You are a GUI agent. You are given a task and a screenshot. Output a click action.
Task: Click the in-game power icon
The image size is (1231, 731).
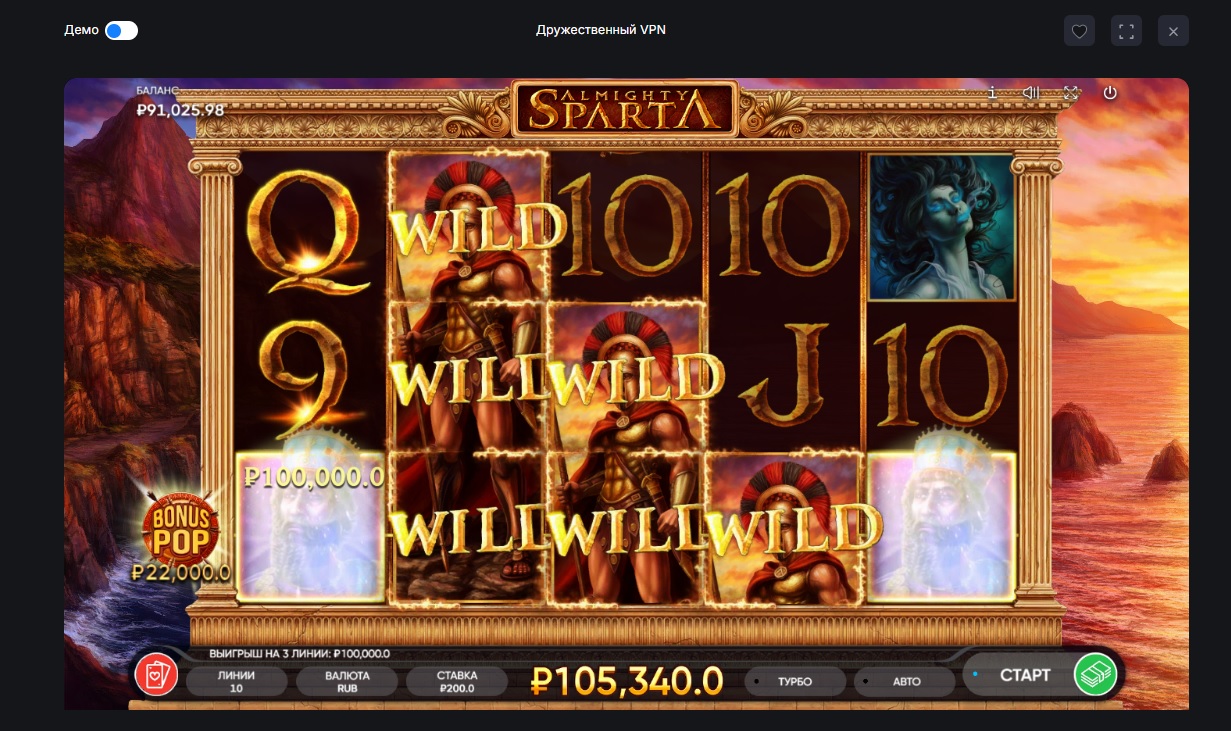point(1109,93)
